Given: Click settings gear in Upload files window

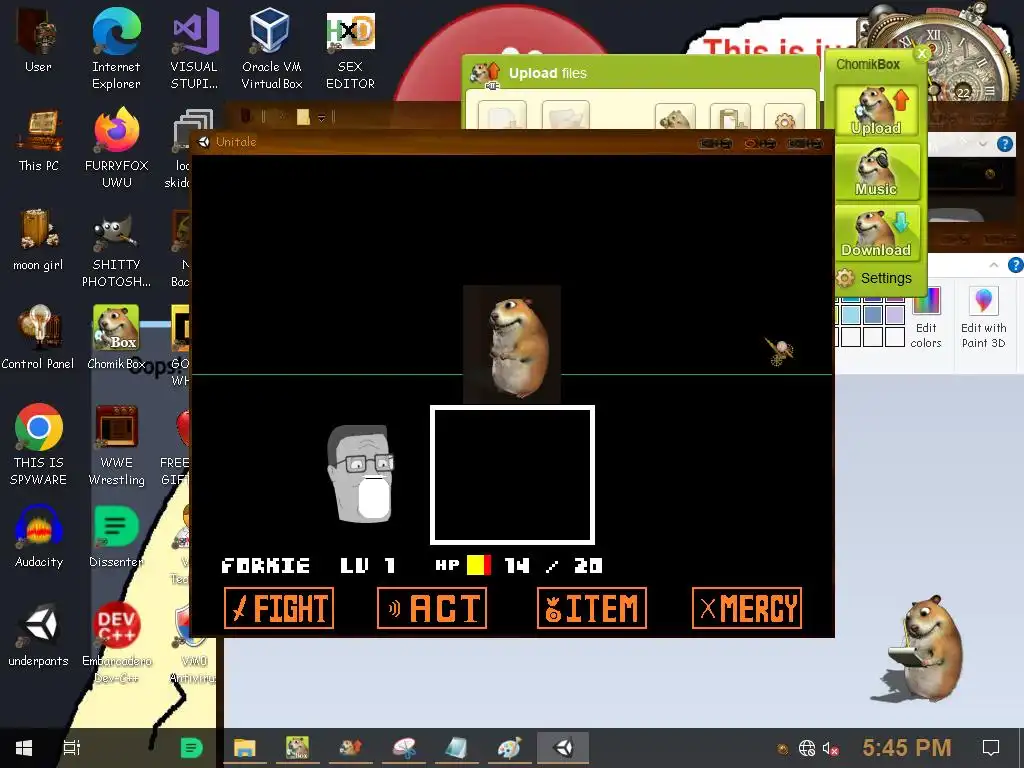Looking at the screenshot, I should tap(784, 120).
